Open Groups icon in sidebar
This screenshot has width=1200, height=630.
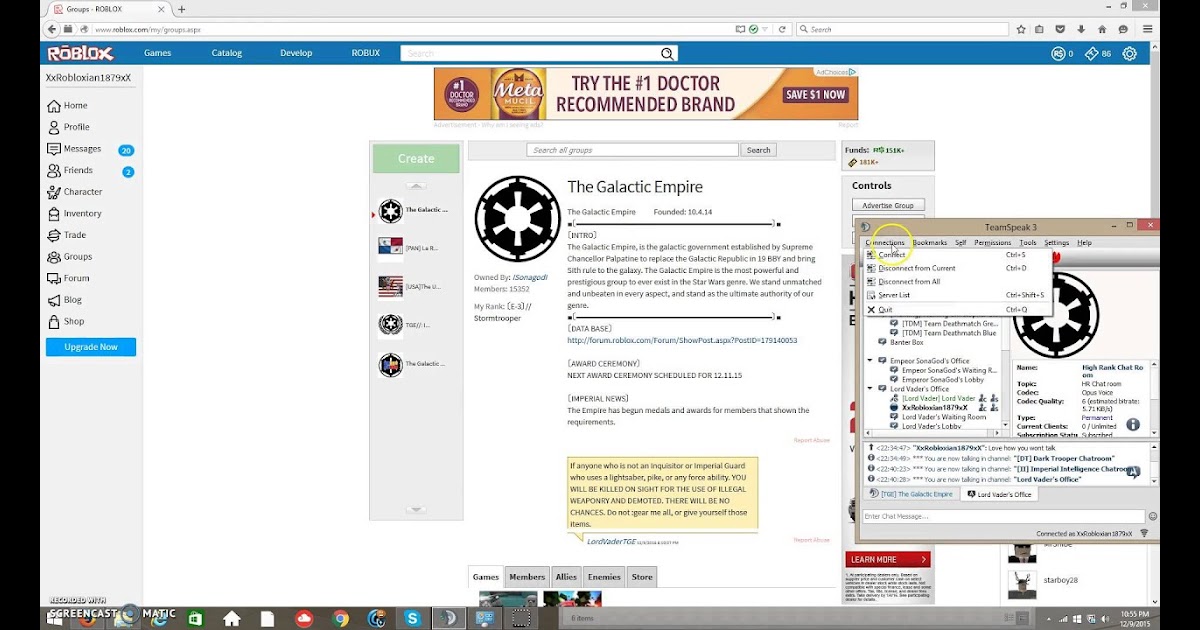[x=54, y=257]
